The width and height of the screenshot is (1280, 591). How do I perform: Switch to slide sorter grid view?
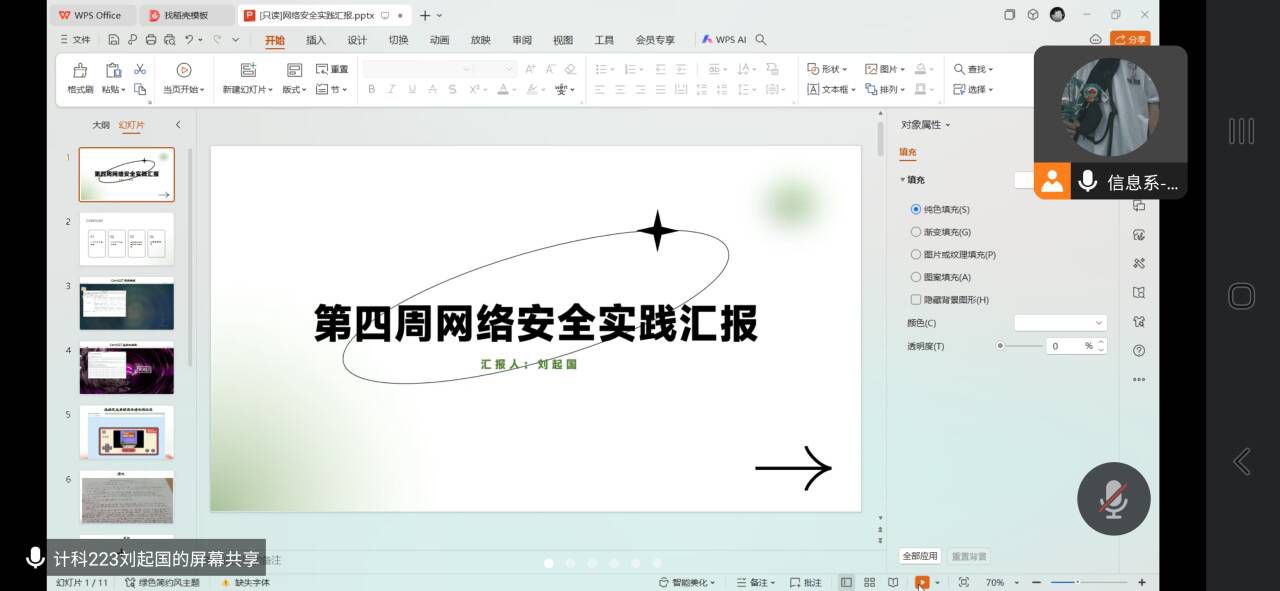869,582
